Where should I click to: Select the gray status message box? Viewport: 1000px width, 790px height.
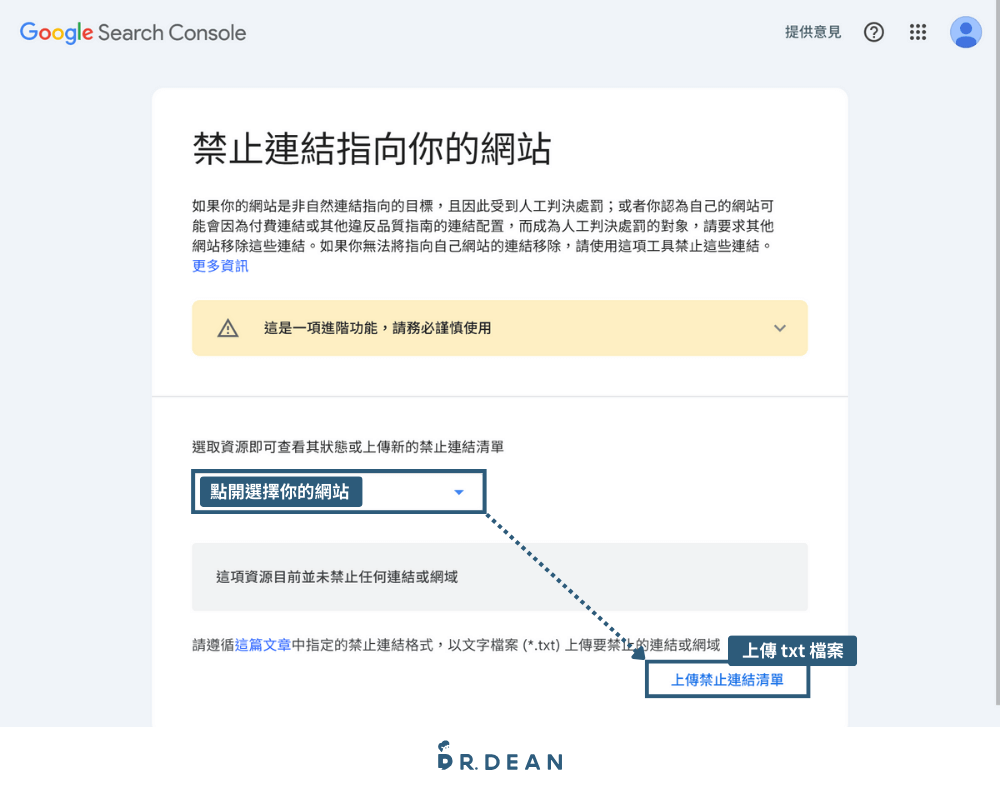point(499,577)
